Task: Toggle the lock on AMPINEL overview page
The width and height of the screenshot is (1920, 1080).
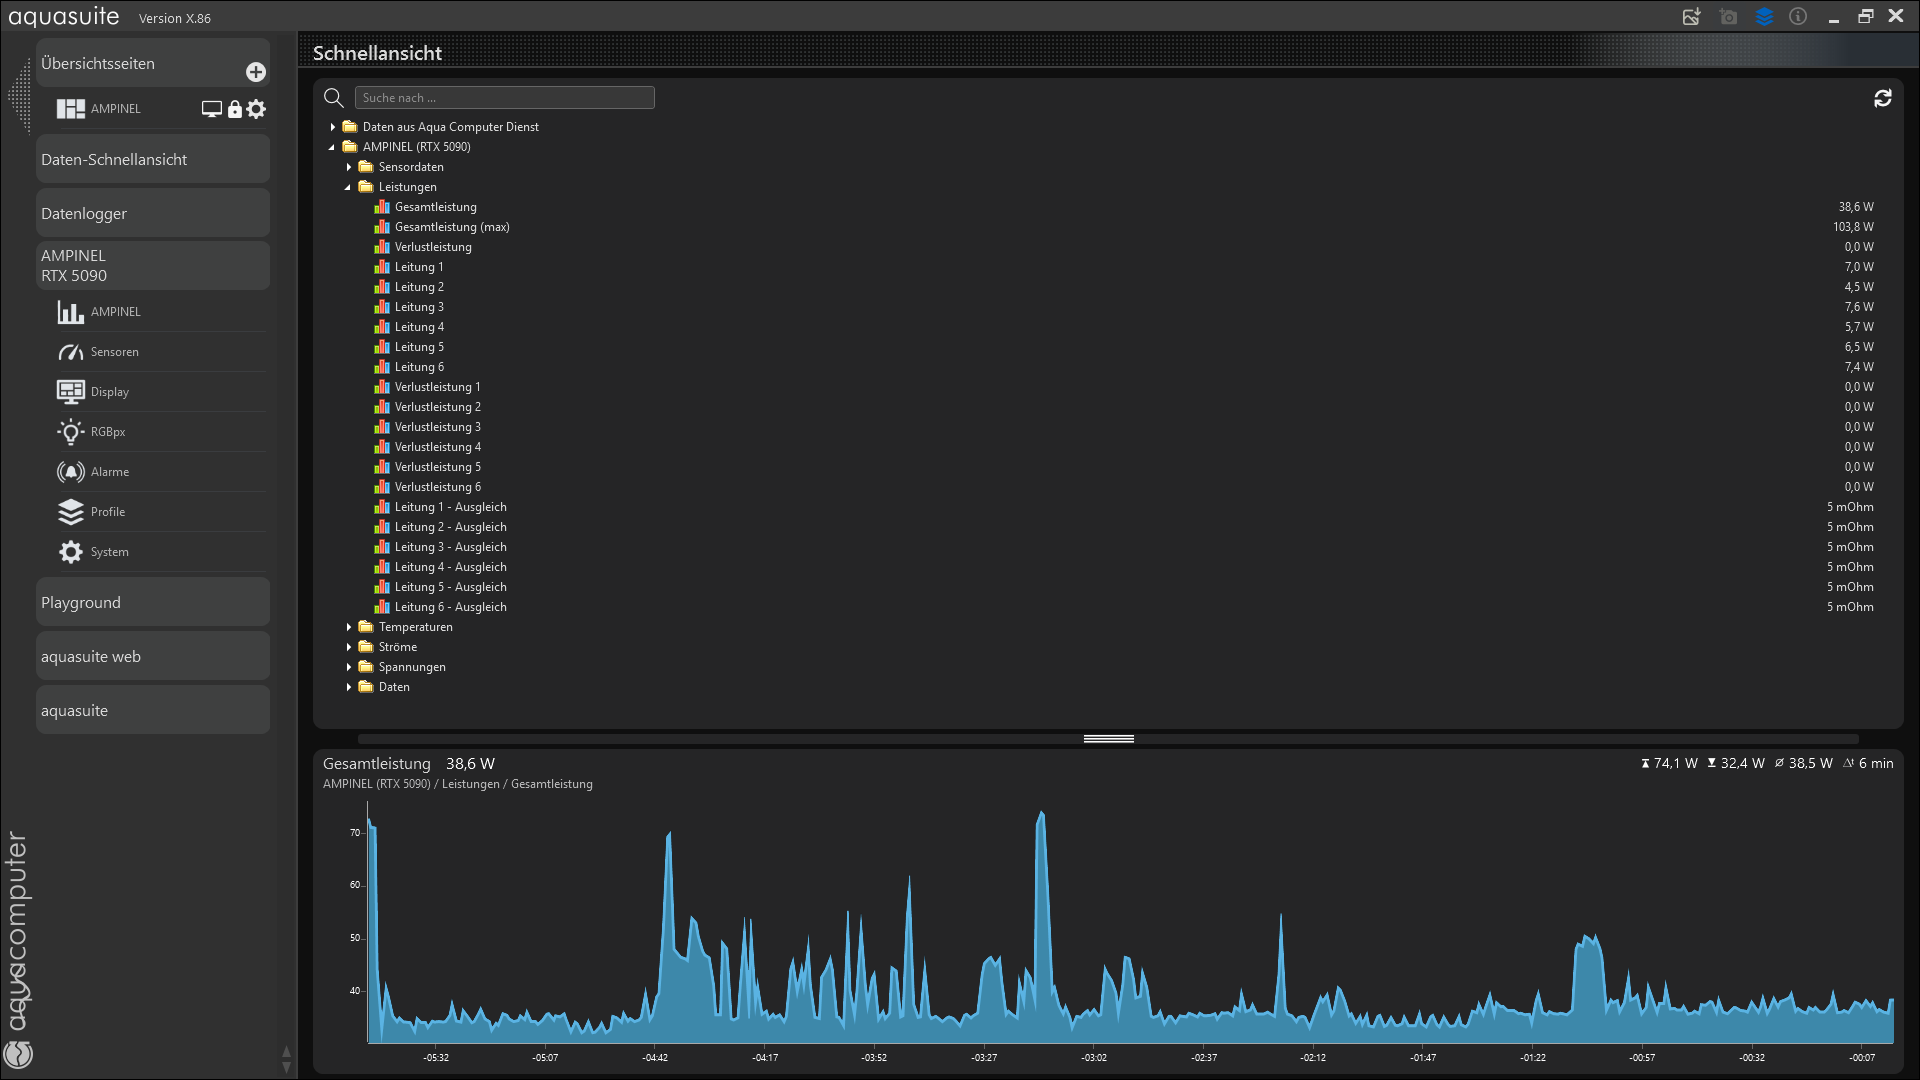Action: pyautogui.click(x=235, y=109)
